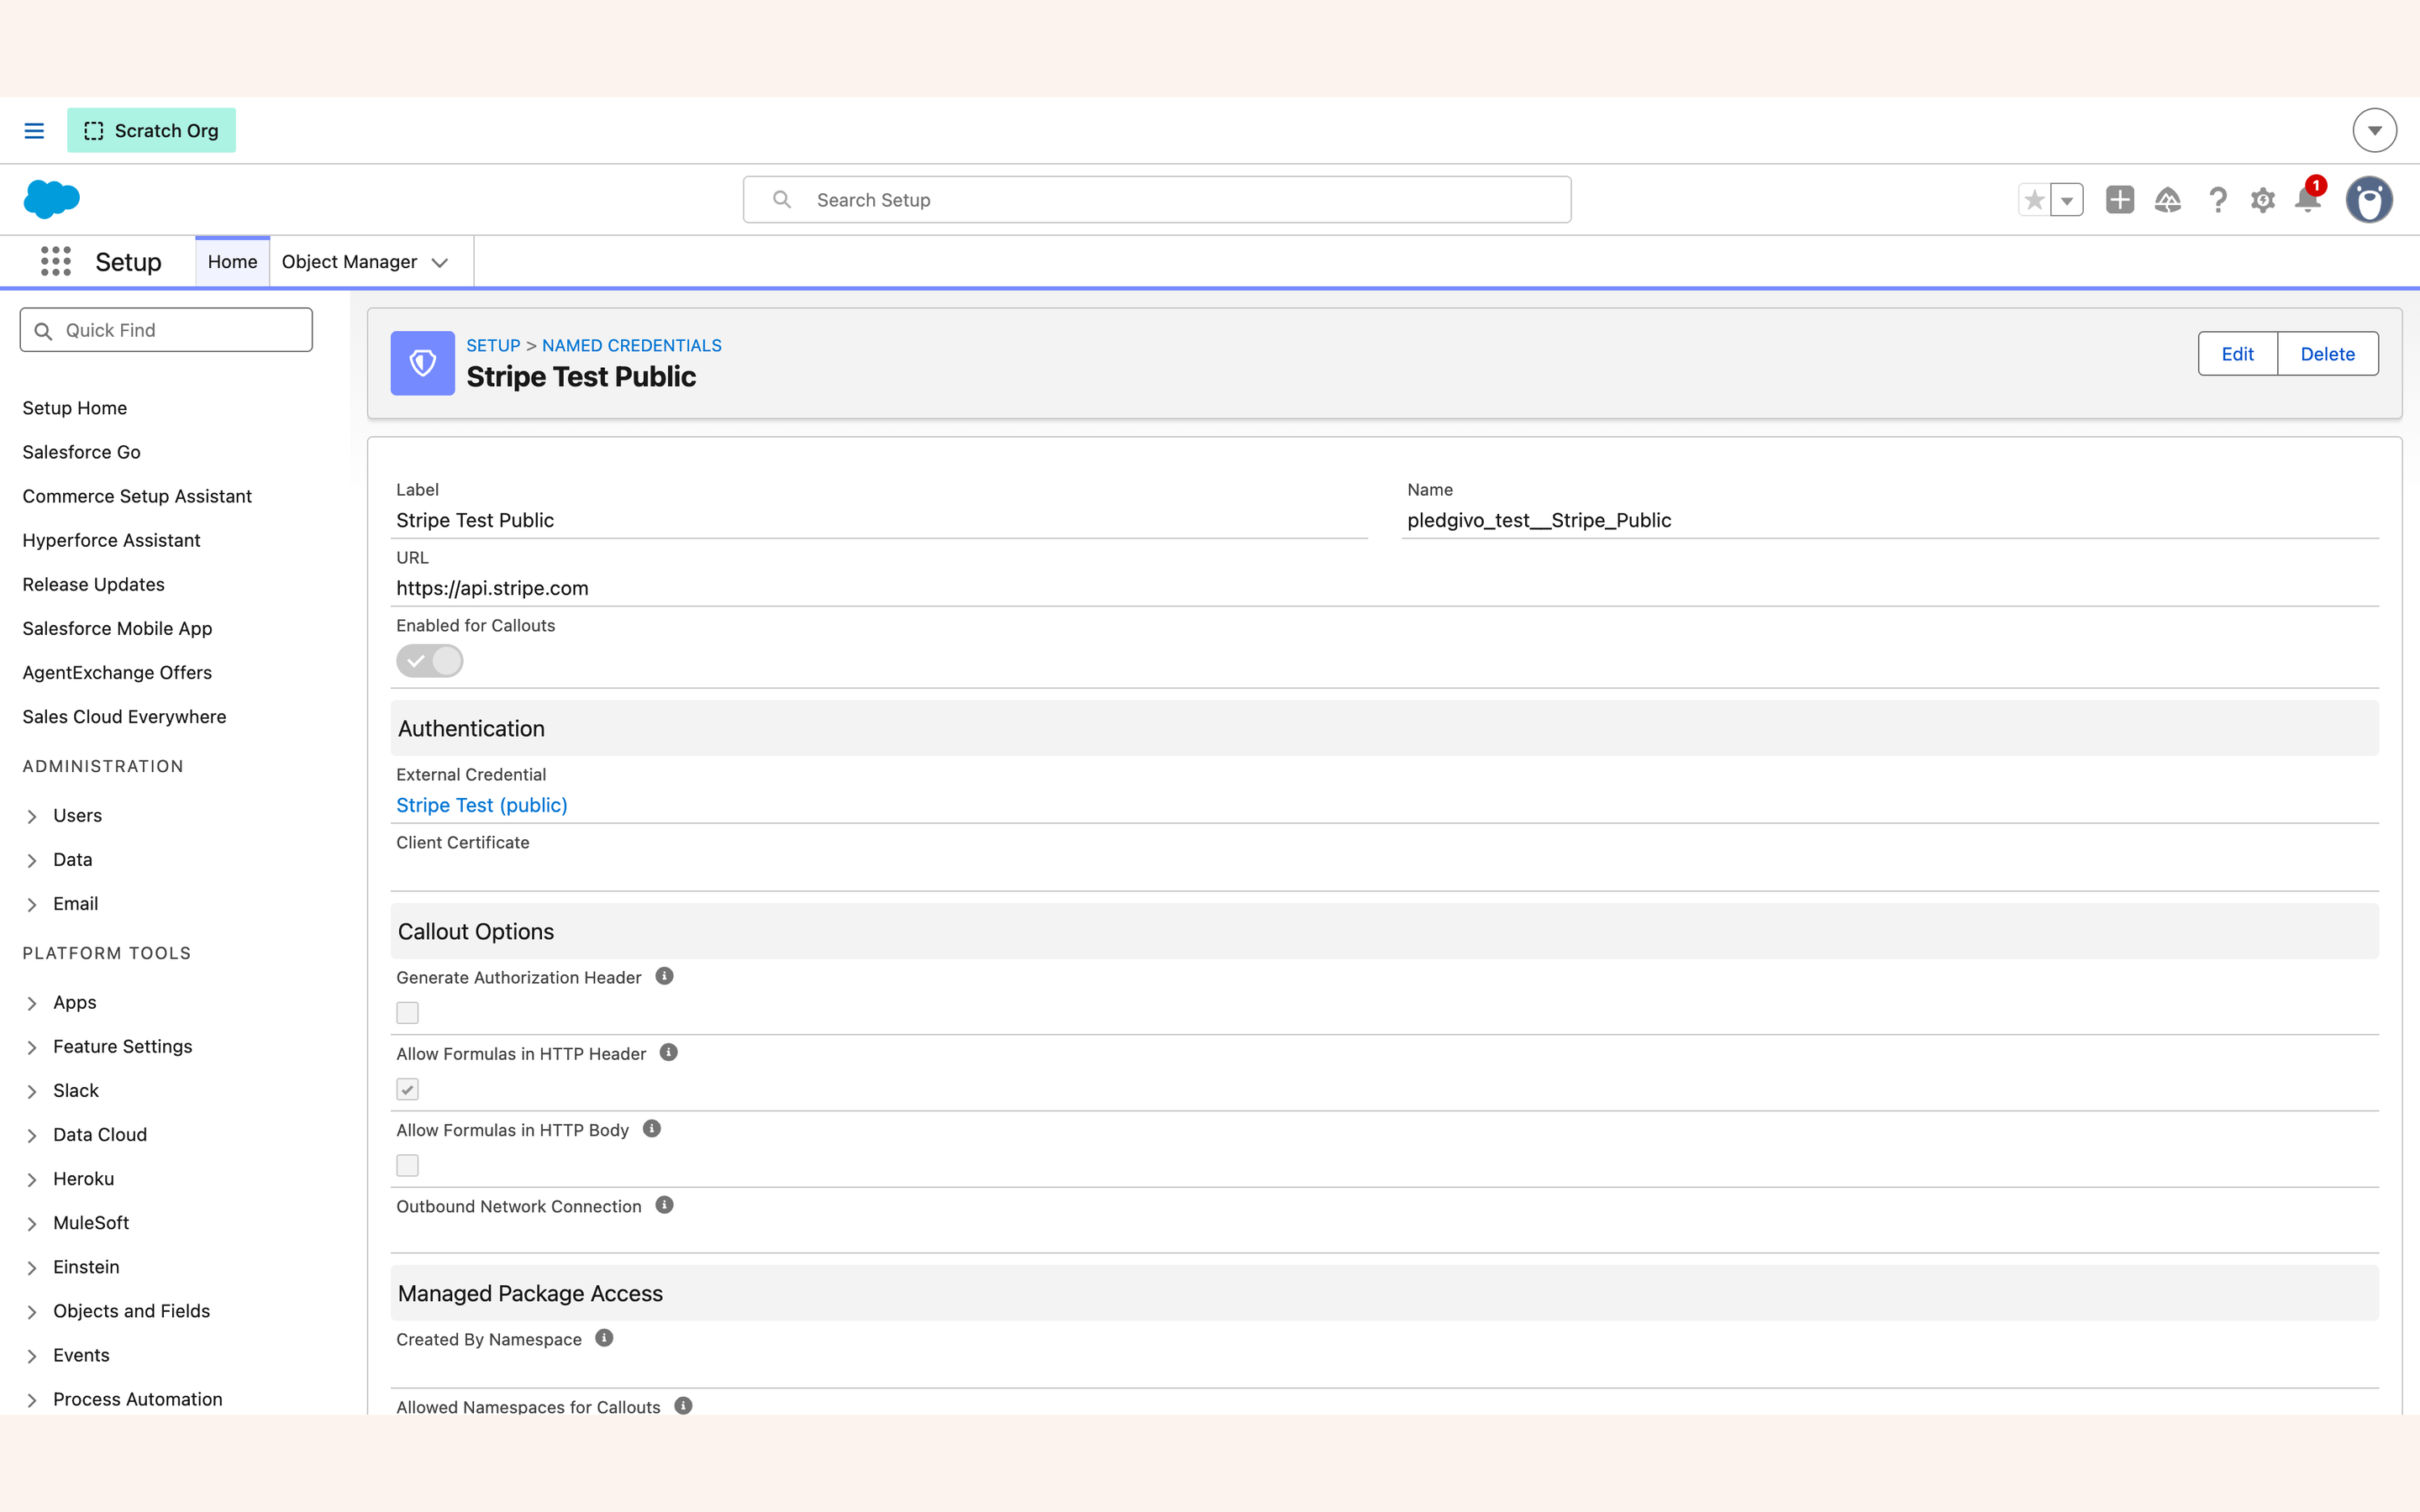The height and width of the screenshot is (1512, 2420).
Task: Open Sales Cloud Everywhere
Action: coord(125,716)
